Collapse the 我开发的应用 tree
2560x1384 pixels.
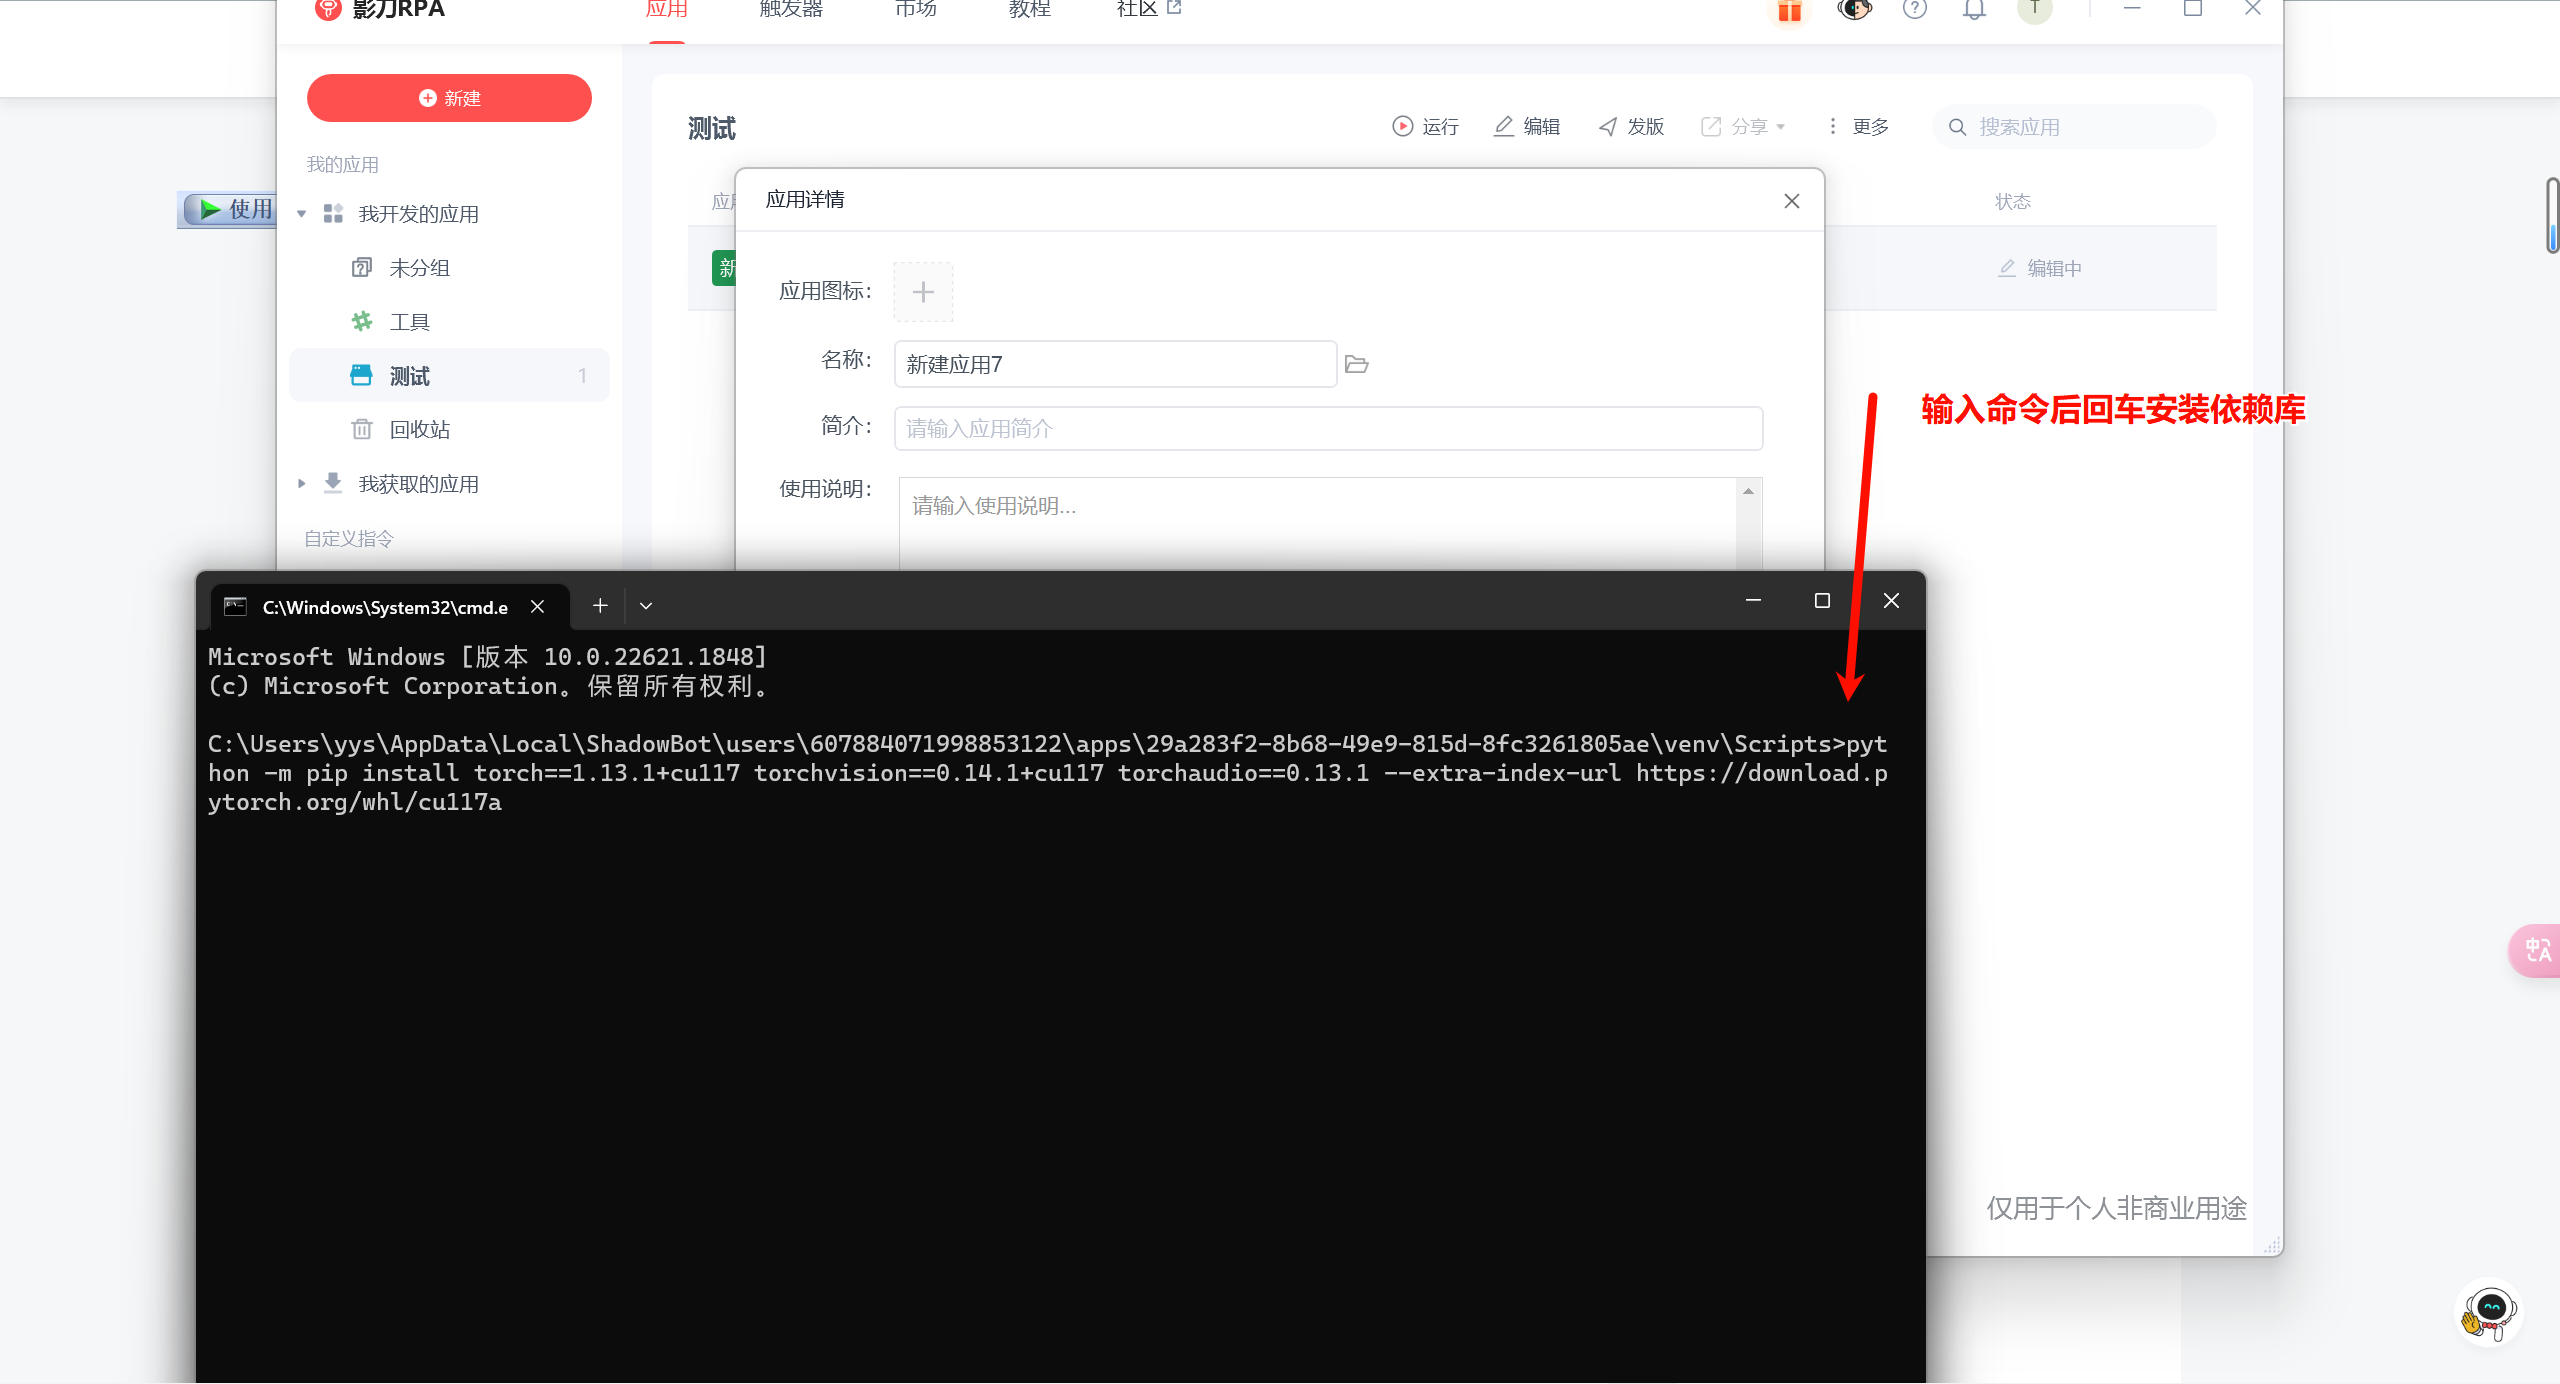pyautogui.click(x=301, y=214)
